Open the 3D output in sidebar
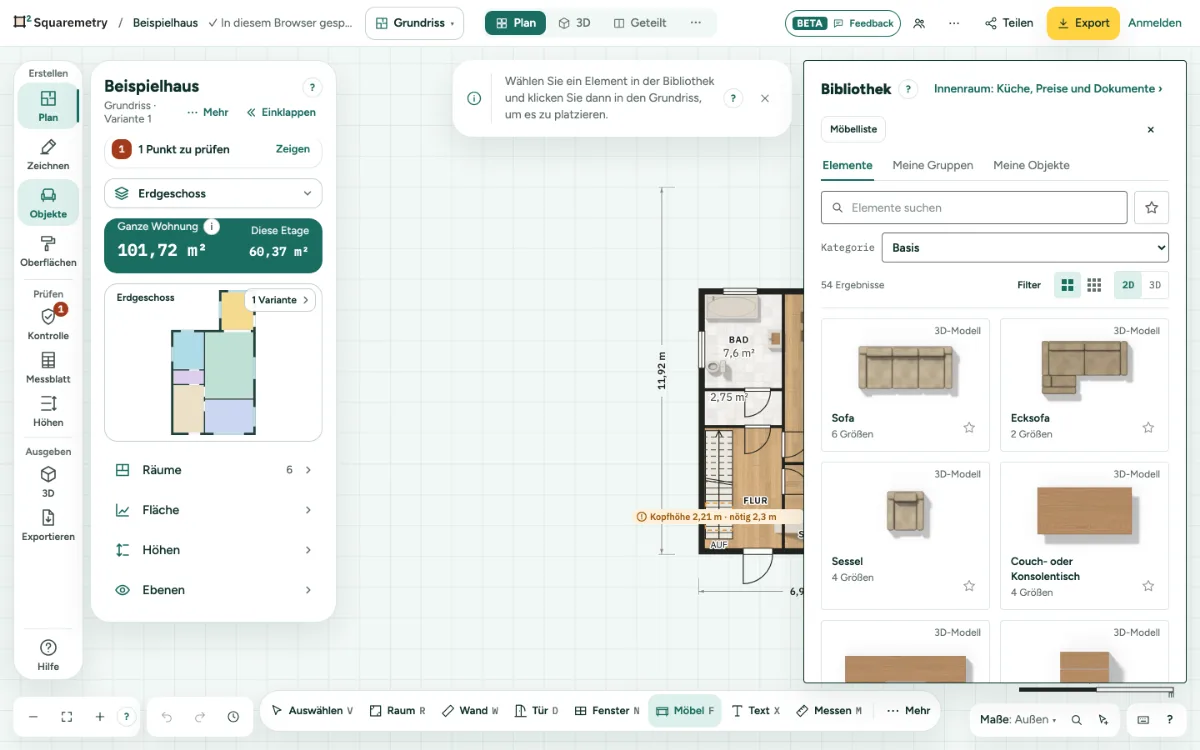This screenshot has width=1200, height=750. (48, 482)
